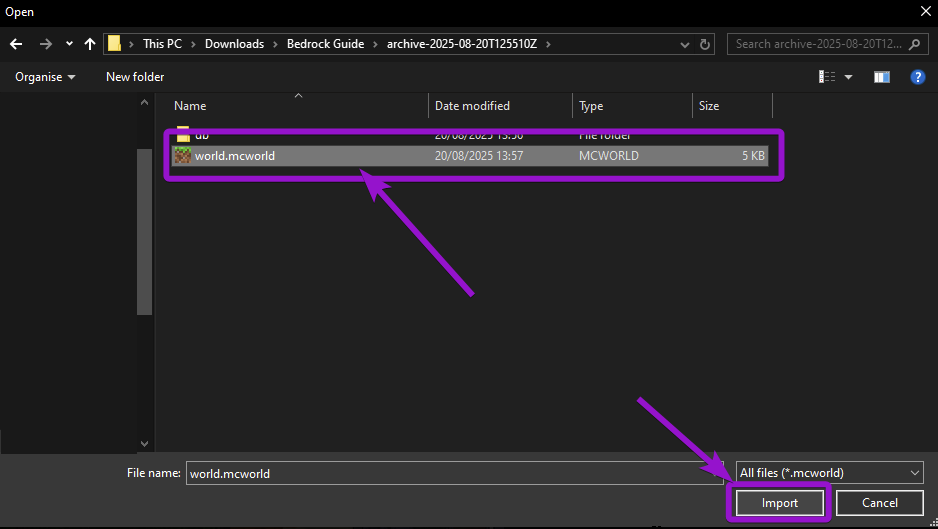Go back with the left arrow
Image resolution: width=938 pixels, height=529 pixels.
(16, 44)
